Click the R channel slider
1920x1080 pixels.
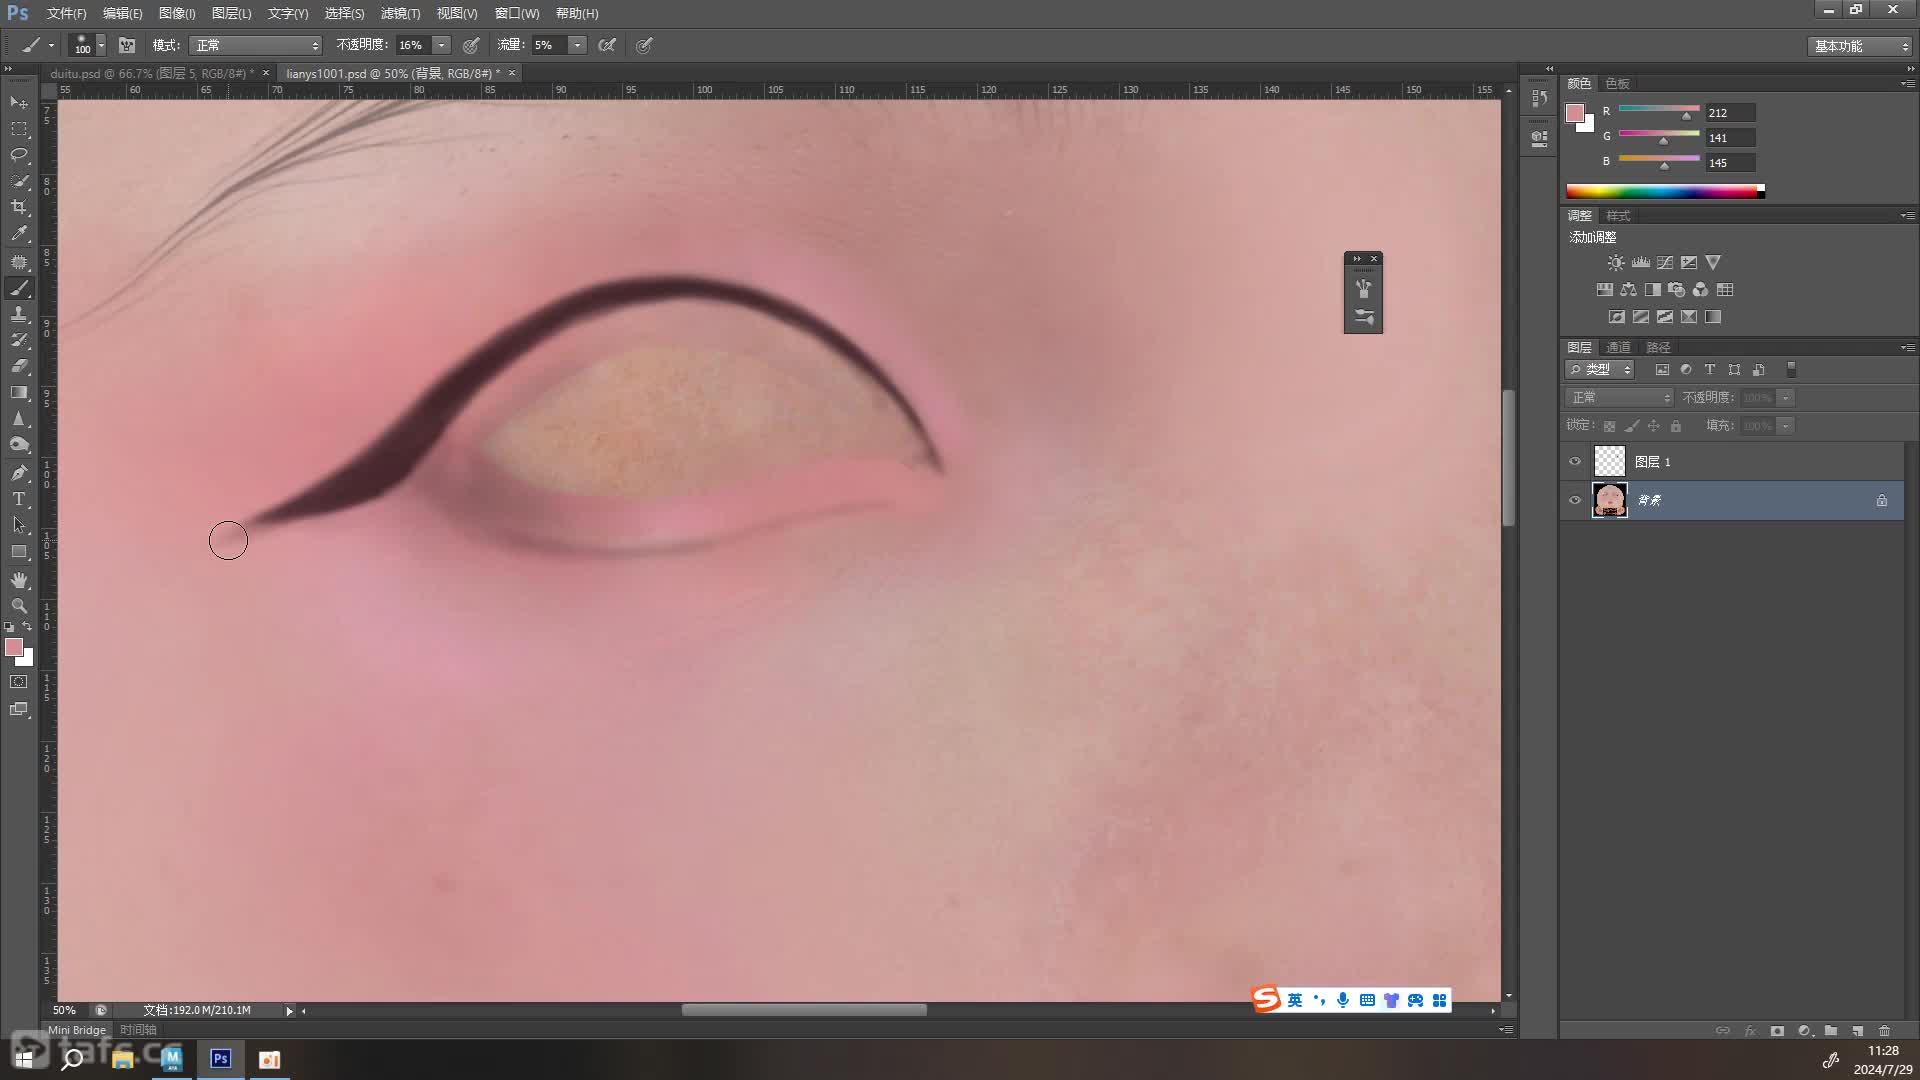click(1659, 110)
